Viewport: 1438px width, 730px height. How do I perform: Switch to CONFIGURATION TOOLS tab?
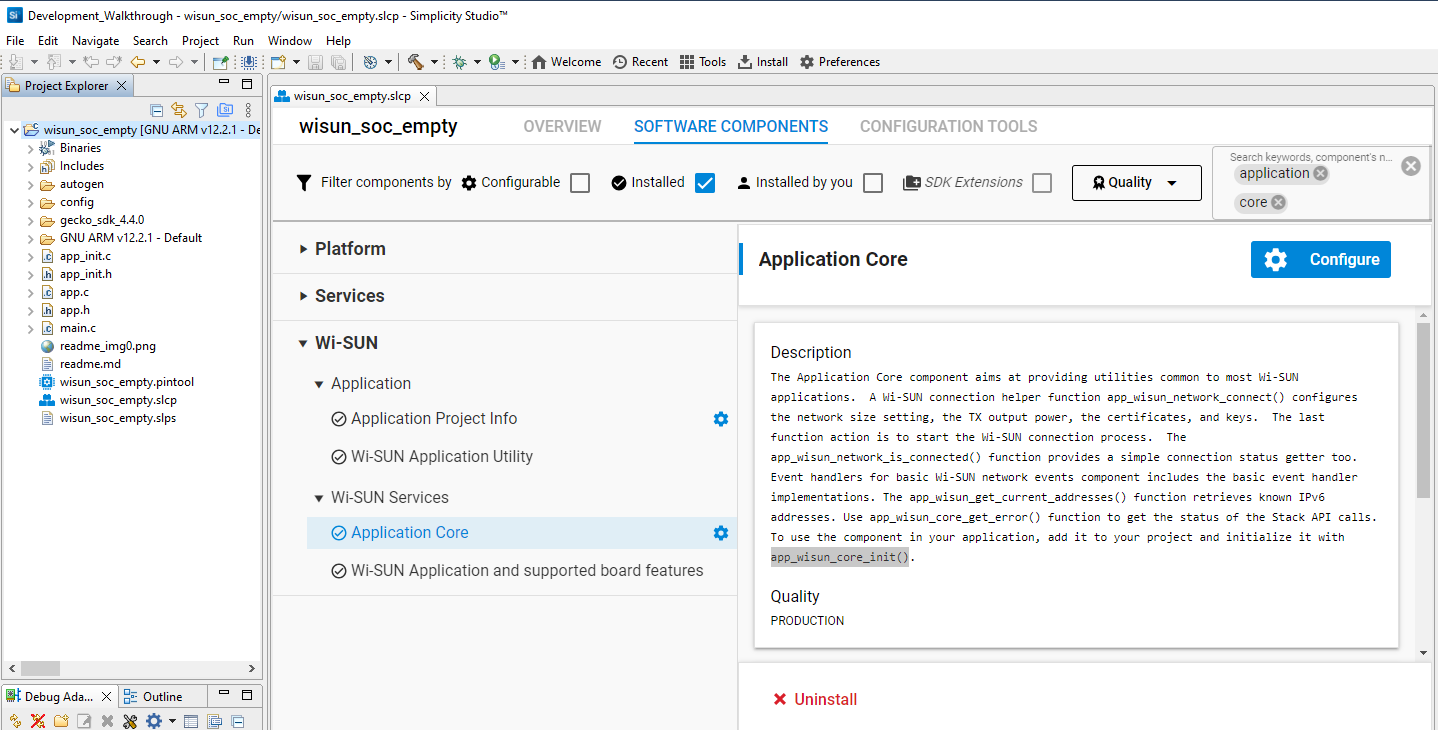[949, 126]
